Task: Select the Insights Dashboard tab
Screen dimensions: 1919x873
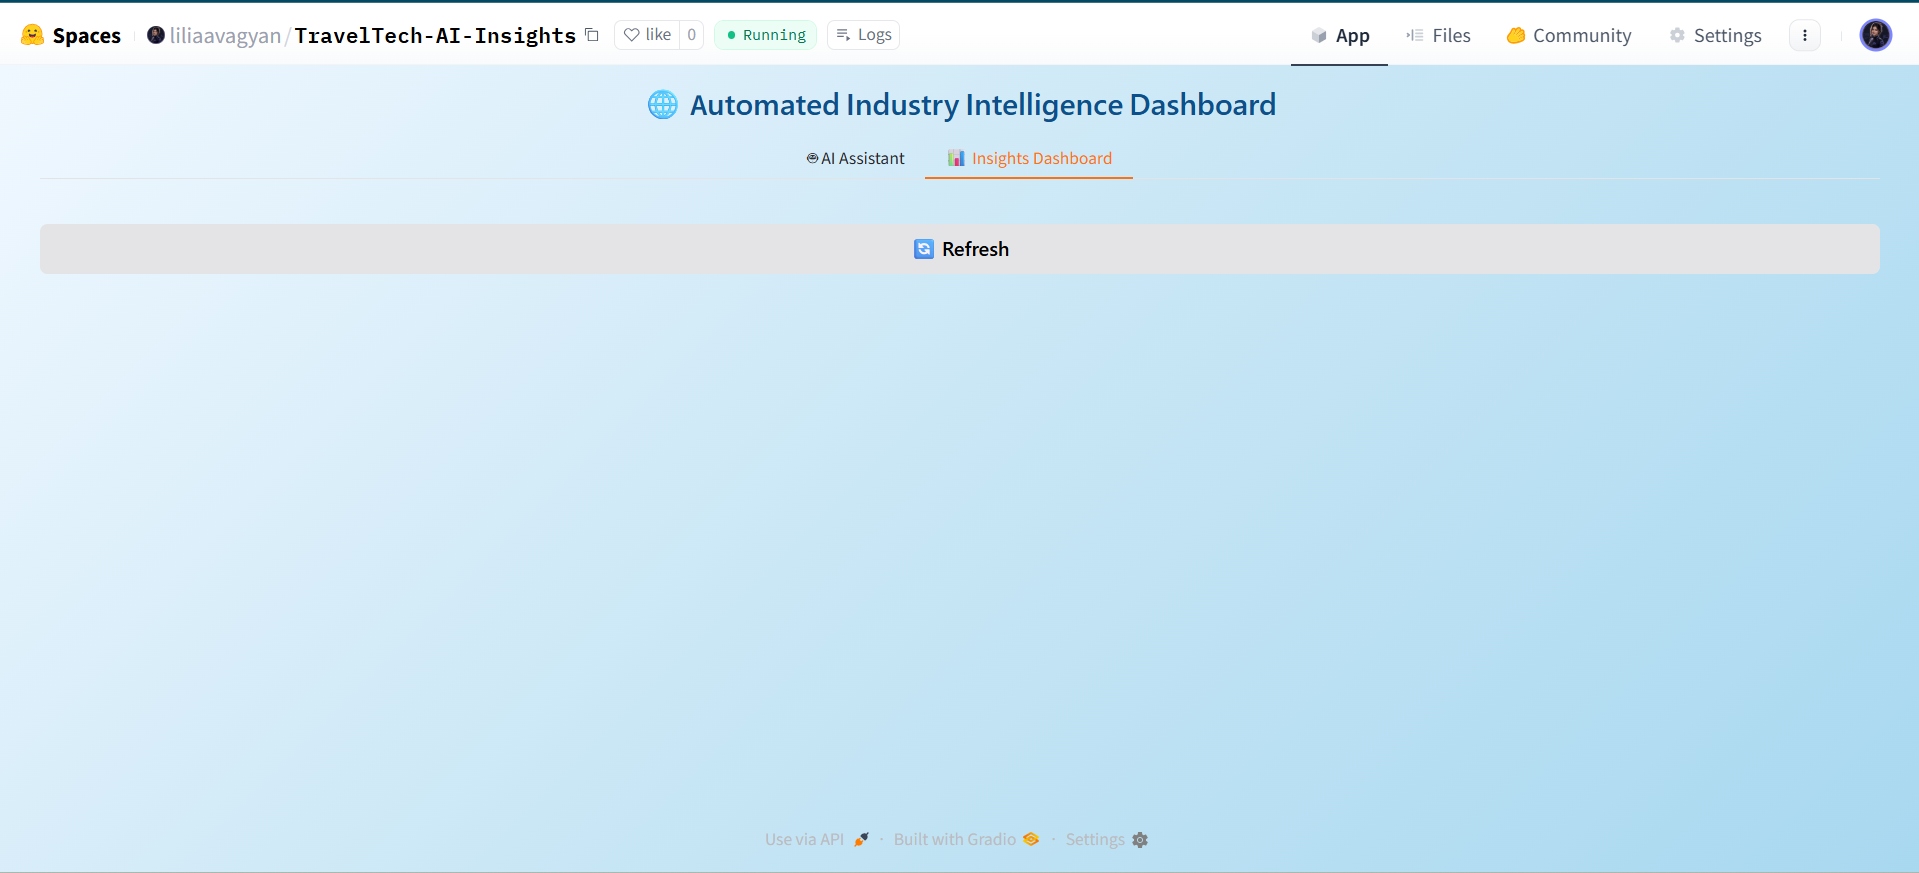Action: [x=1029, y=158]
